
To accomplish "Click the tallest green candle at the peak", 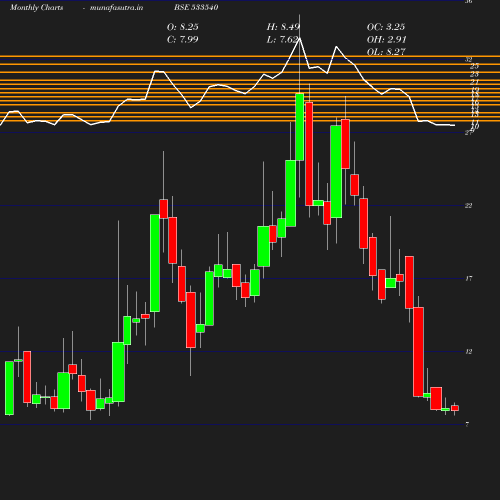I will (x=300, y=127).
